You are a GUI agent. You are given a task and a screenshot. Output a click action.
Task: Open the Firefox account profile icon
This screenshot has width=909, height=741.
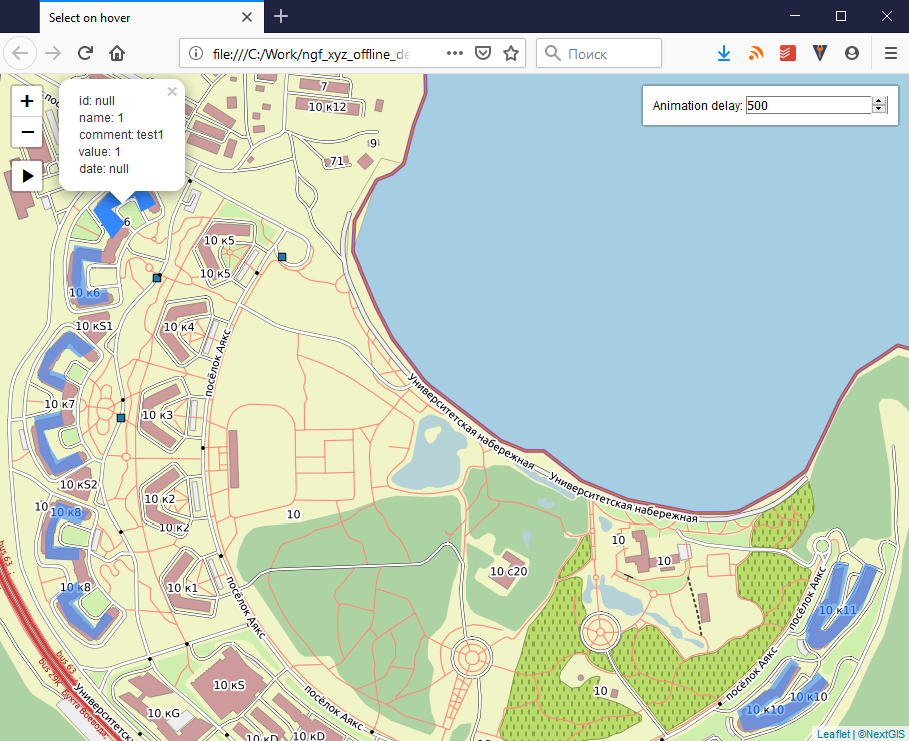851,52
